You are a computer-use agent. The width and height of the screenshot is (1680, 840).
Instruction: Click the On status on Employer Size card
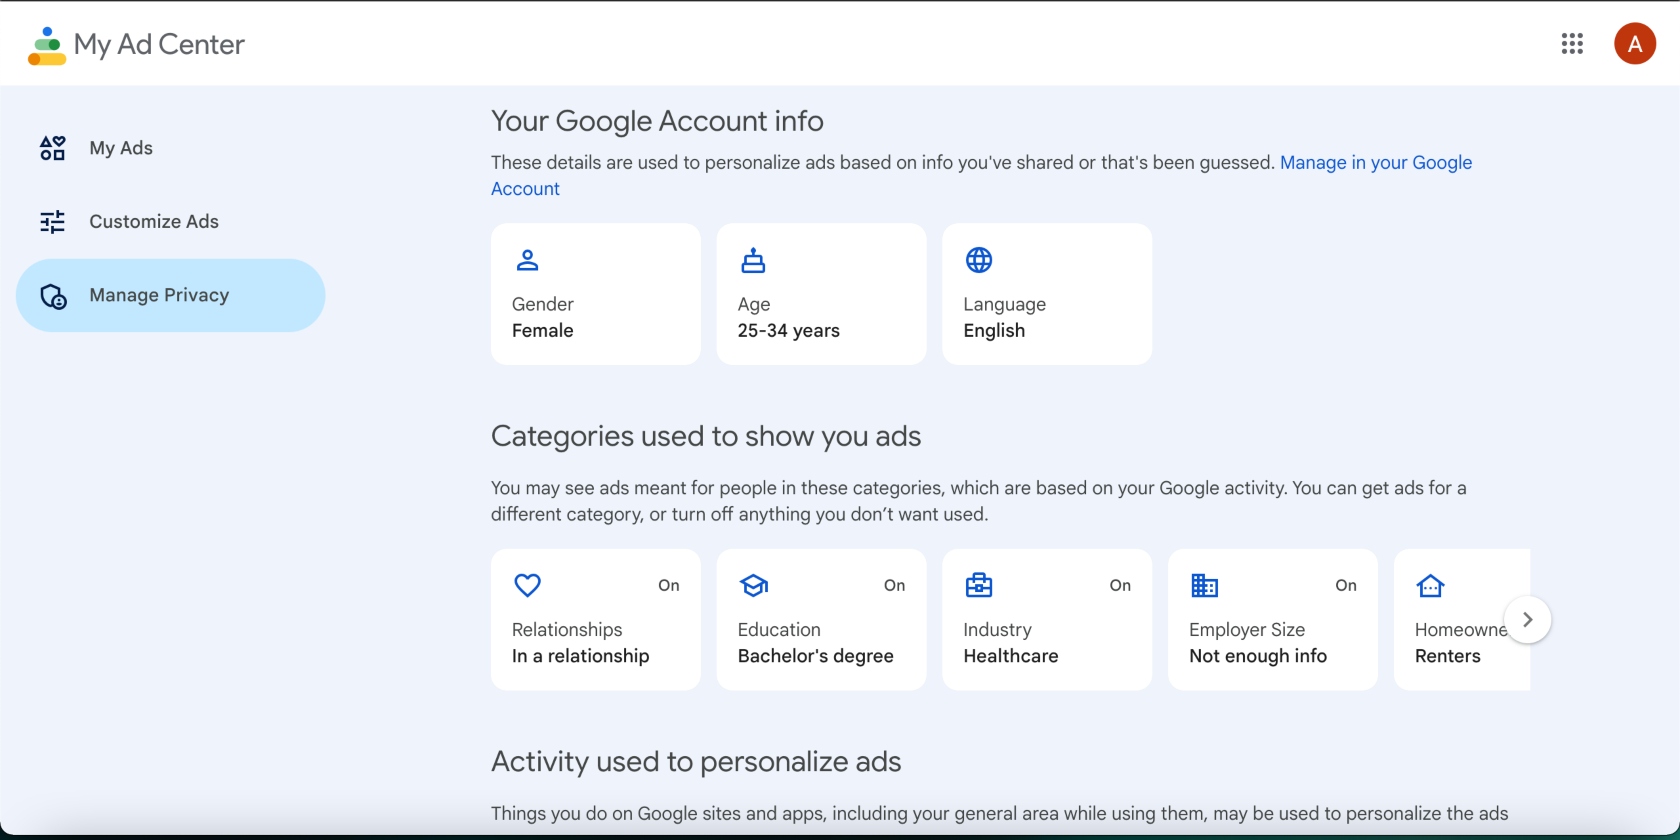click(1346, 586)
